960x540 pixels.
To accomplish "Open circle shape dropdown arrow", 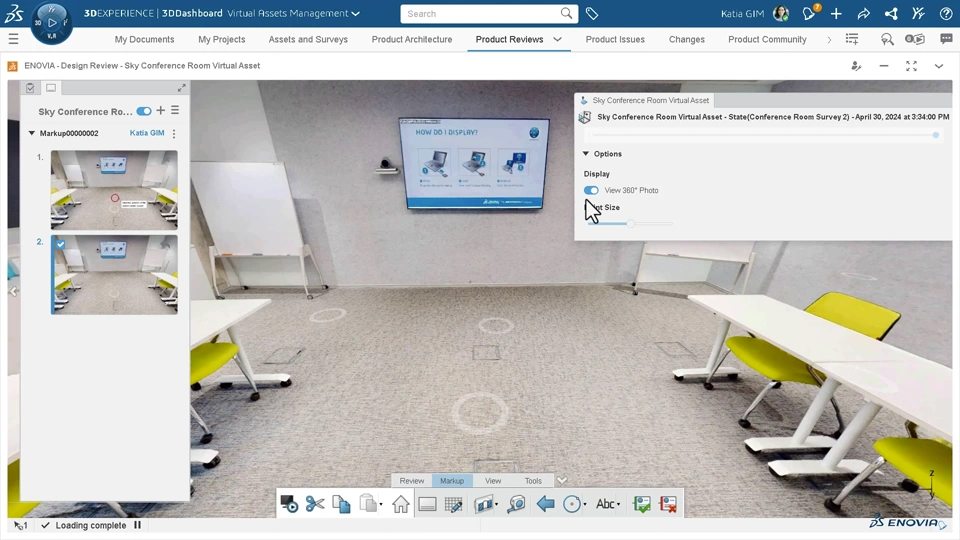I will tap(585, 504).
